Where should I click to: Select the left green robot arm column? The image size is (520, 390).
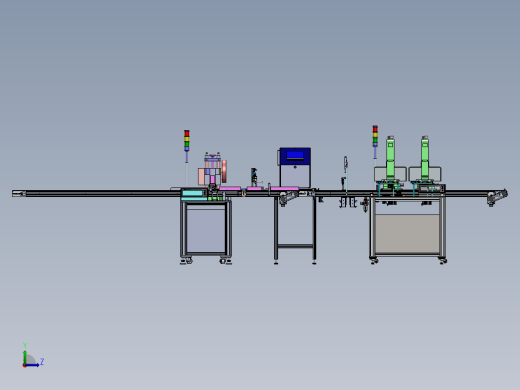(390, 158)
